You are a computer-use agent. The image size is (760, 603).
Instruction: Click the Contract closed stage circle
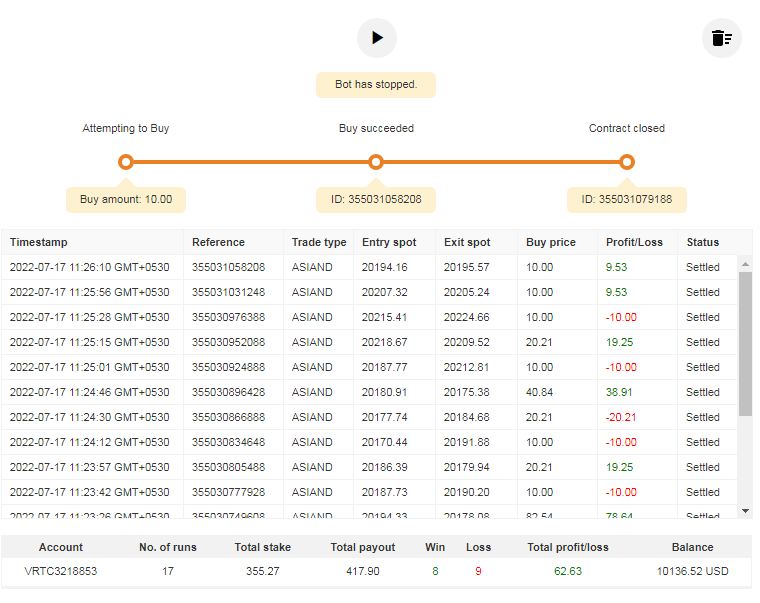[627, 162]
